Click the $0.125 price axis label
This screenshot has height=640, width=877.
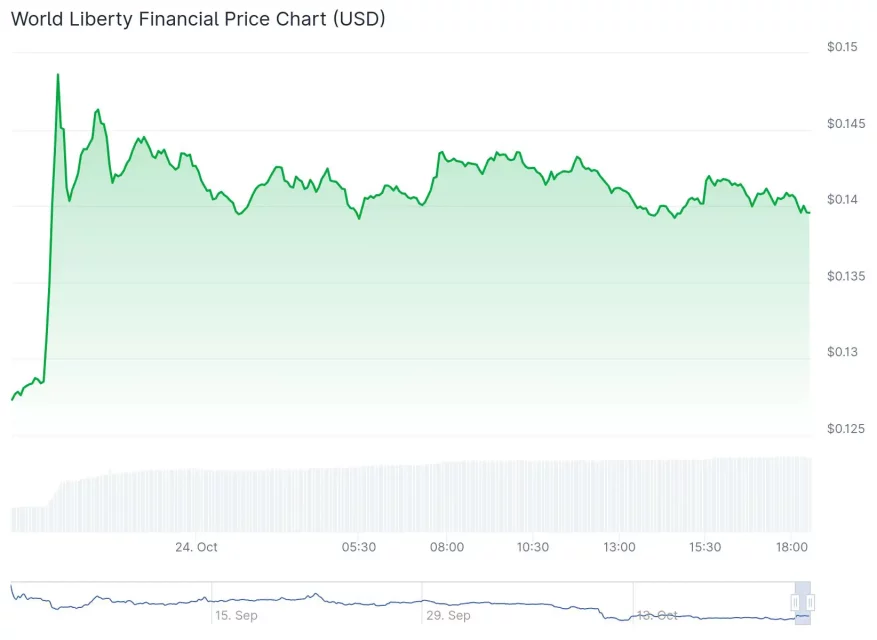tap(846, 429)
